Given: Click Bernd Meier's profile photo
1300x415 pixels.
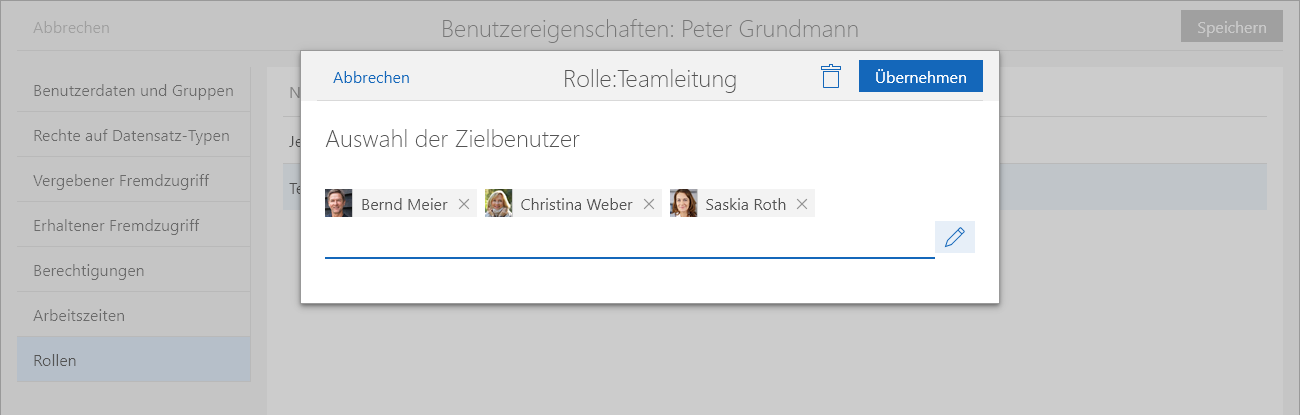Looking at the screenshot, I should coord(339,204).
